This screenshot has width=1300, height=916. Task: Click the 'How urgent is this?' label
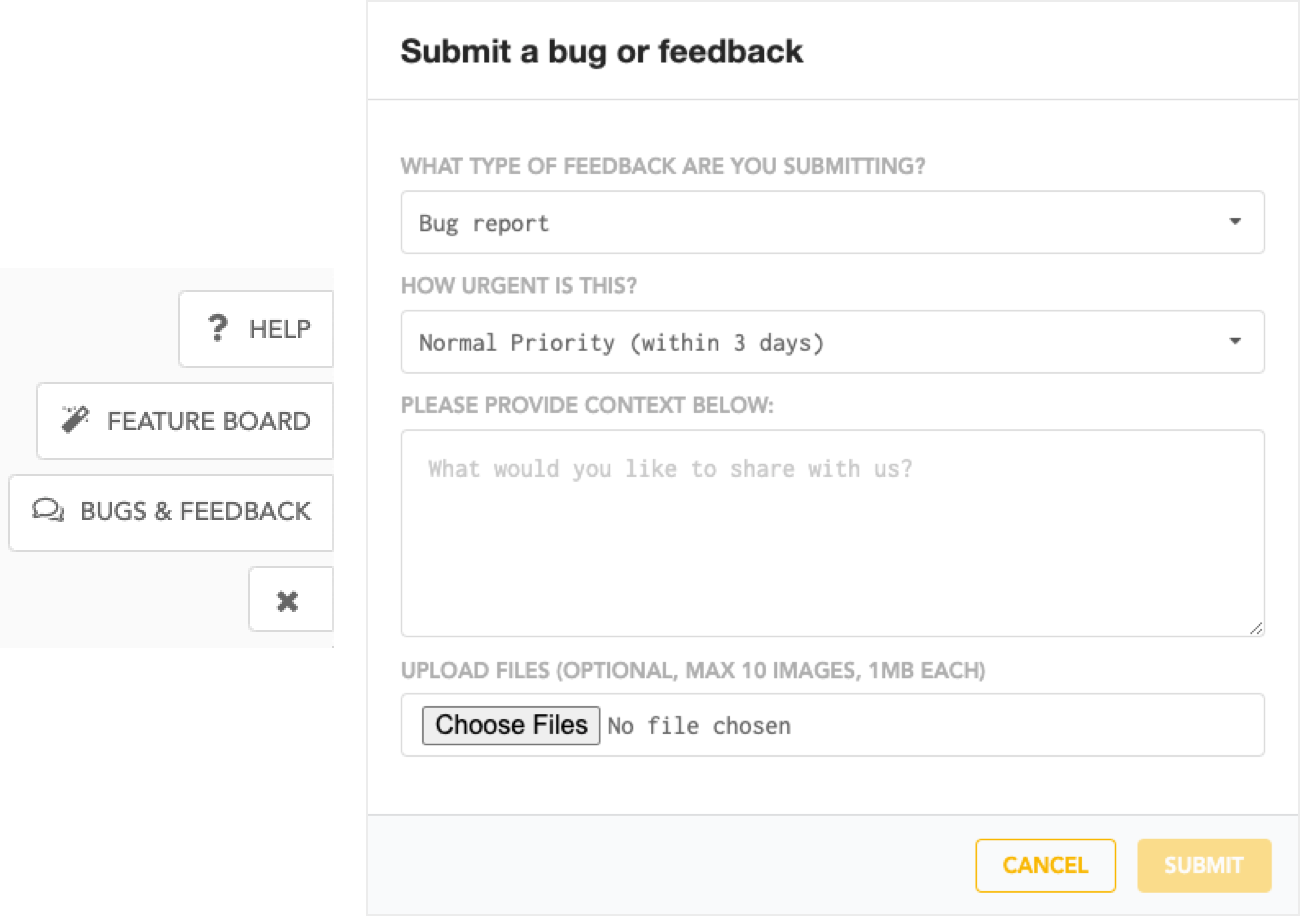click(519, 286)
